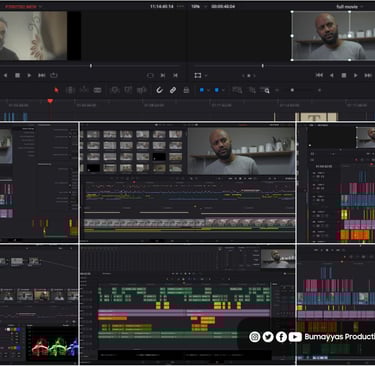Click the Detail Zoom icon
375x366 pixels.
click(x=252, y=90)
